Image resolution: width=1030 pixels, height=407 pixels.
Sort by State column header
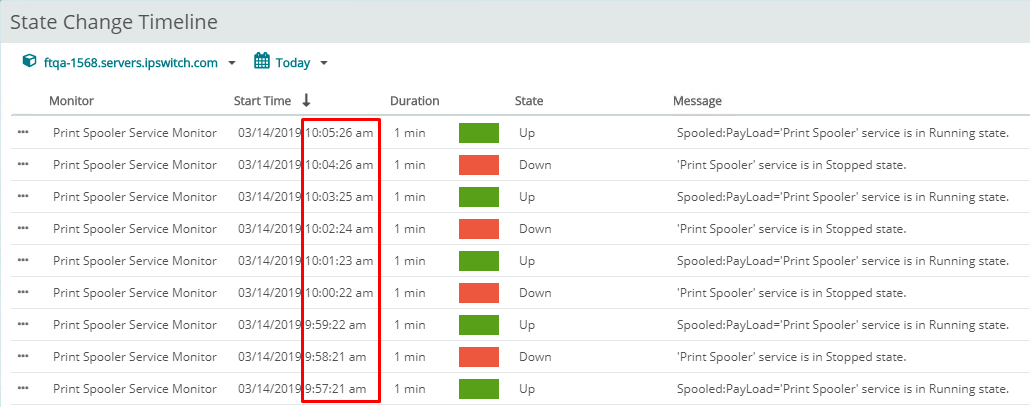529,101
